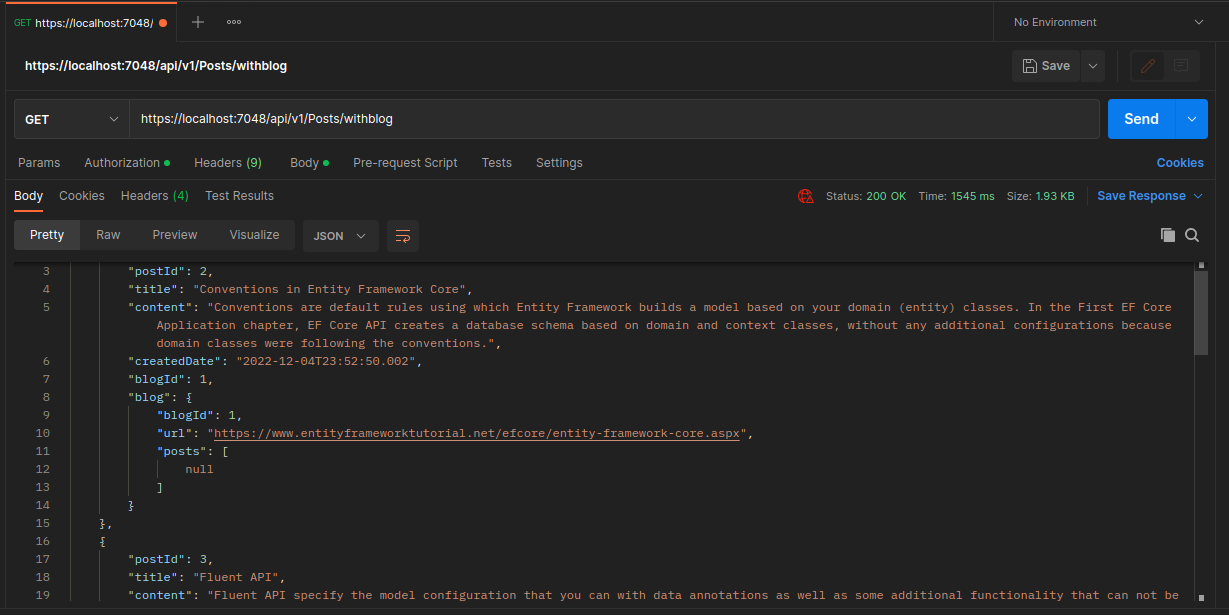Search the response with magnifier icon
The height and width of the screenshot is (615, 1229).
pyautogui.click(x=1192, y=235)
